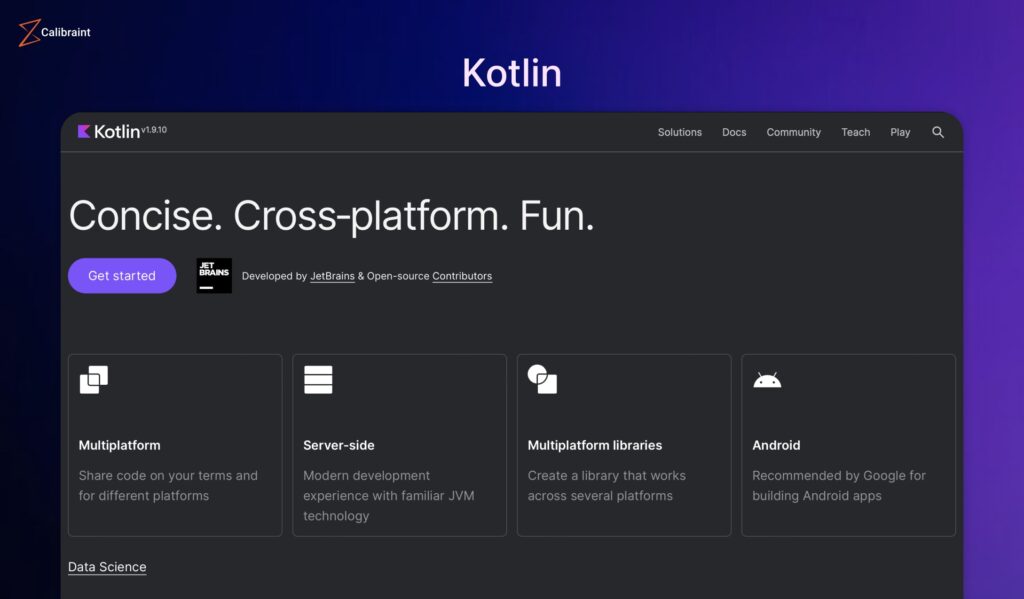Click the Android card title
Image resolution: width=1024 pixels, height=599 pixels.
click(x=776, y=445)
